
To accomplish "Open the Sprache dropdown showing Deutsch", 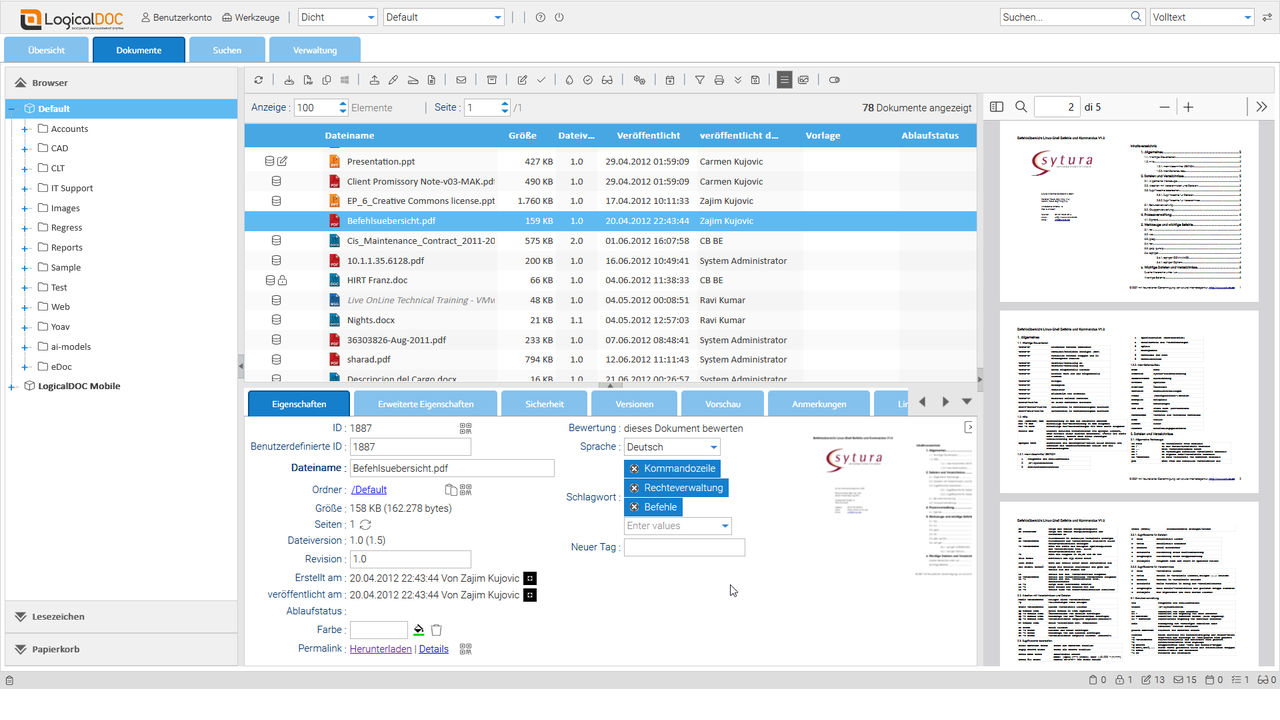I will (x=713, y=447).
